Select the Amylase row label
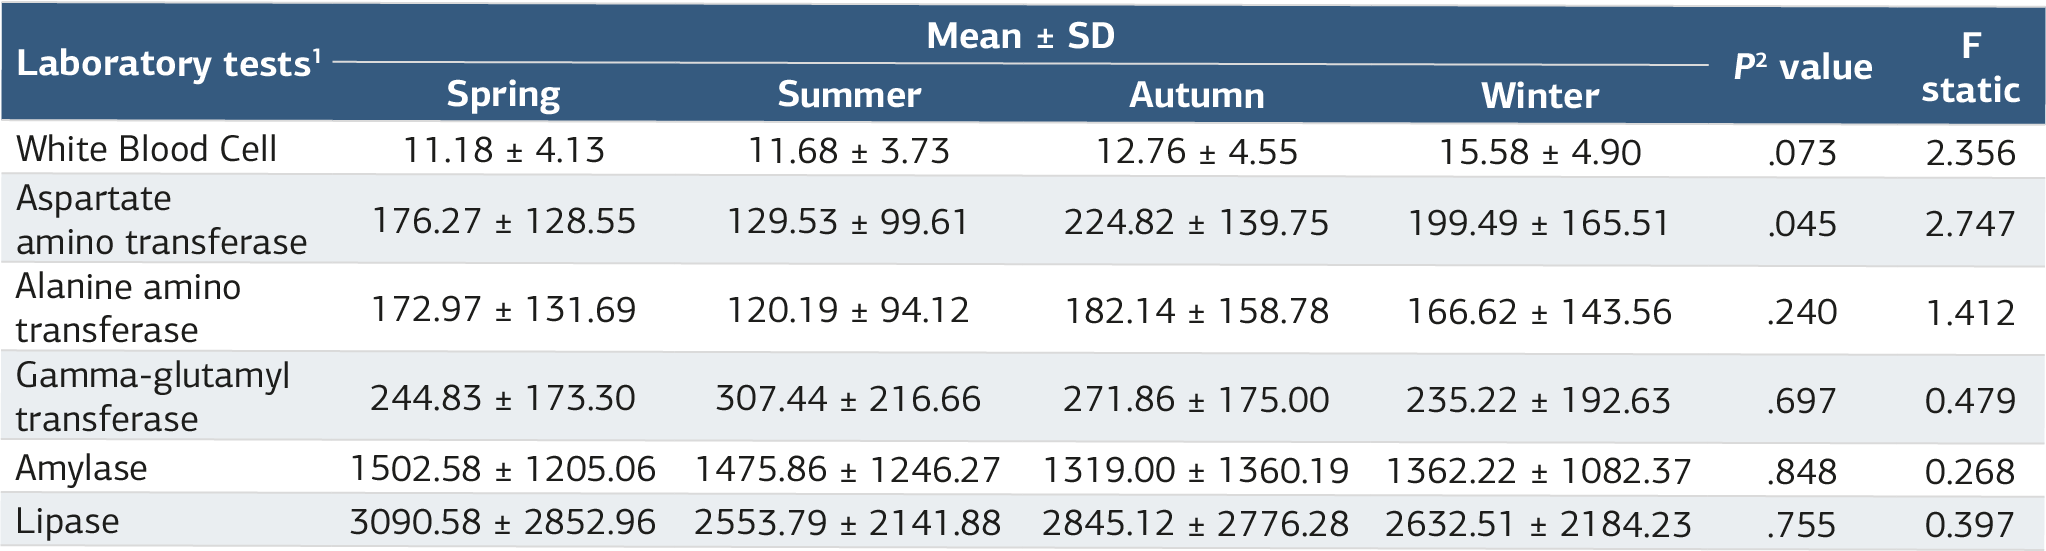The width and height of the screenshot is (2046, 551). coord(82,468)
